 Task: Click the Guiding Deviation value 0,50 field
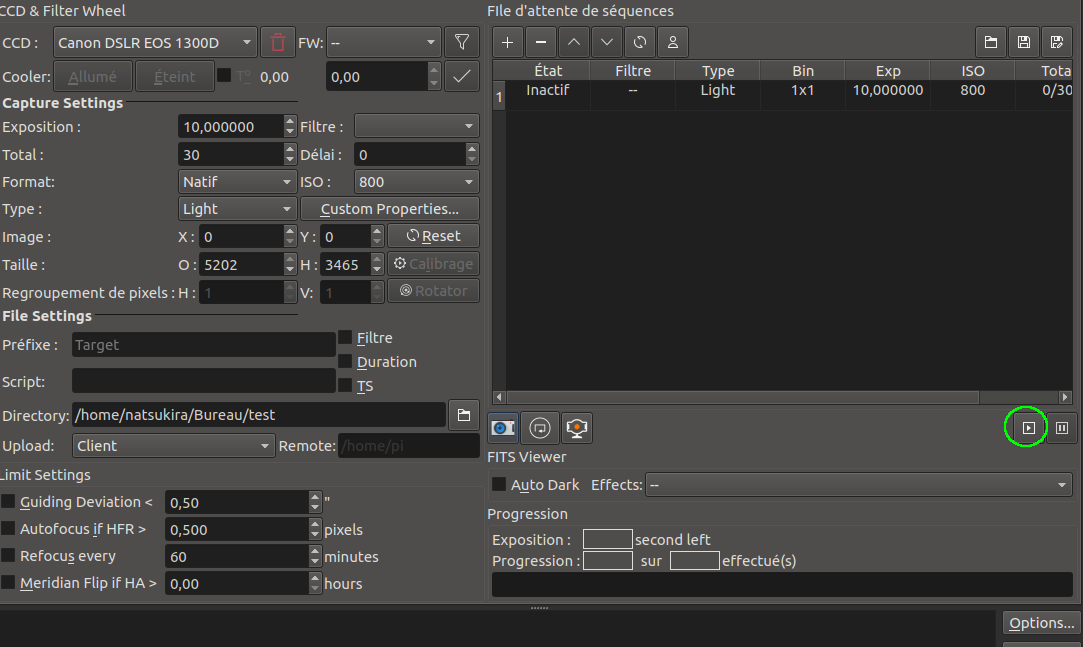click(x=237, y=502)
